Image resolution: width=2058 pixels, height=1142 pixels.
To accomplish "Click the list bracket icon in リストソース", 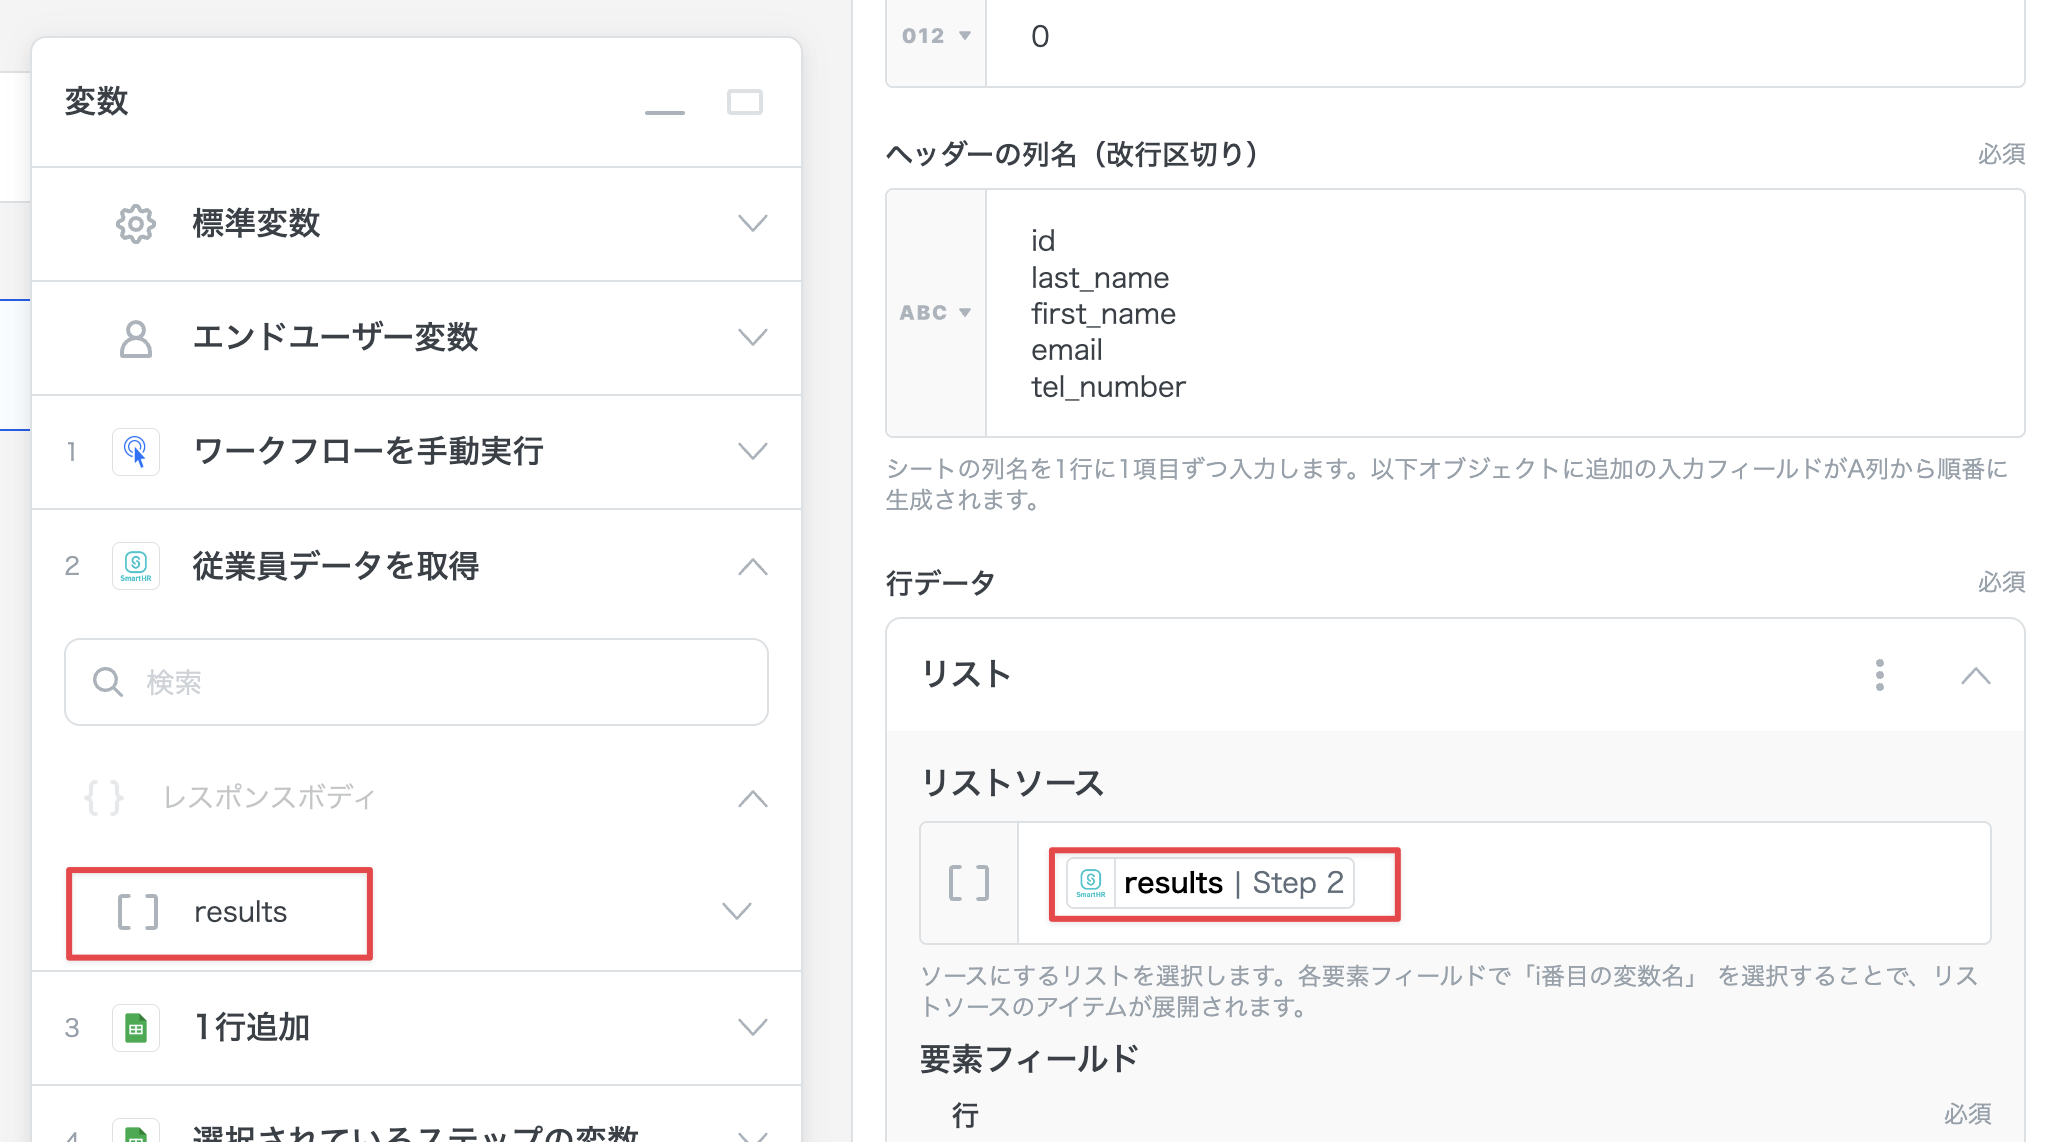I will [968, 883].
